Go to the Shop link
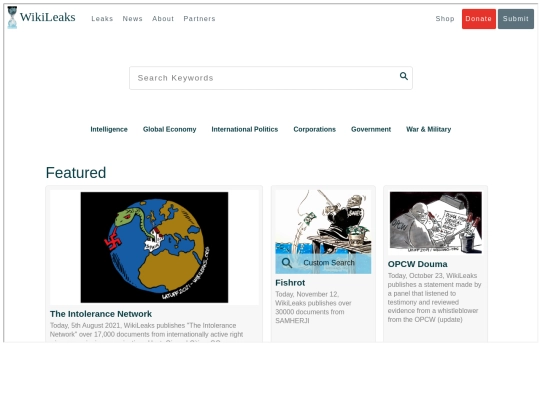 point(445,19)
